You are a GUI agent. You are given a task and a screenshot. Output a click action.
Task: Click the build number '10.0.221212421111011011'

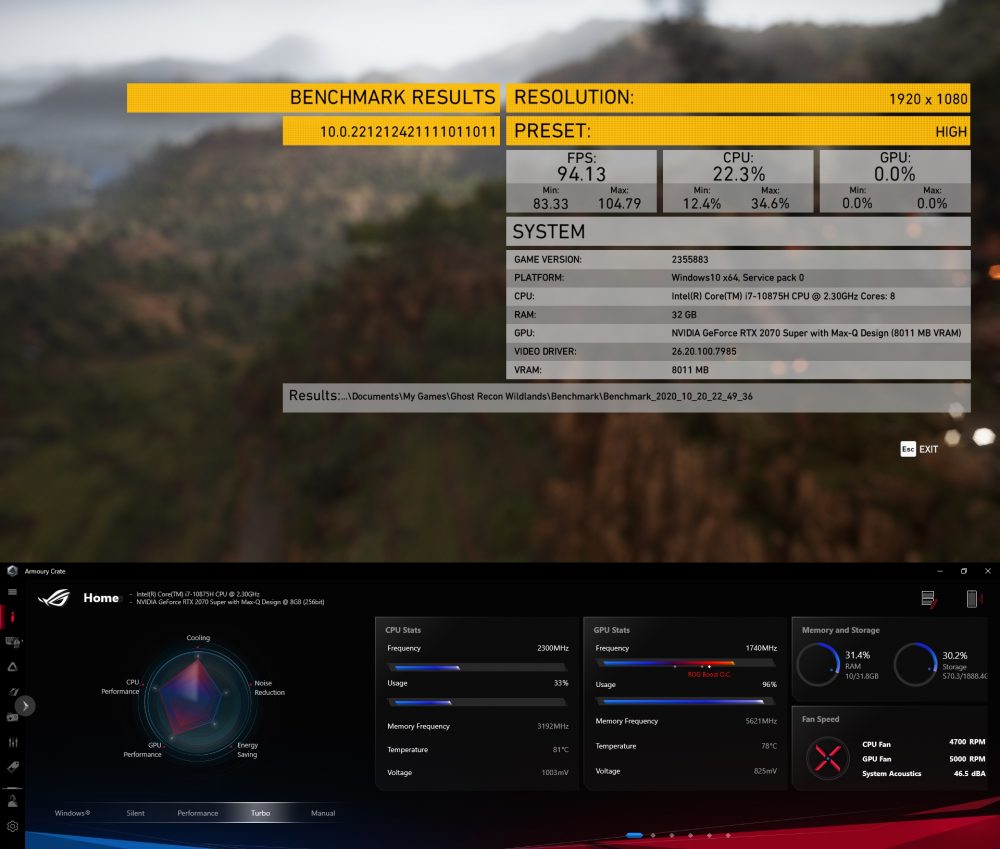click(x=408, y=132)
